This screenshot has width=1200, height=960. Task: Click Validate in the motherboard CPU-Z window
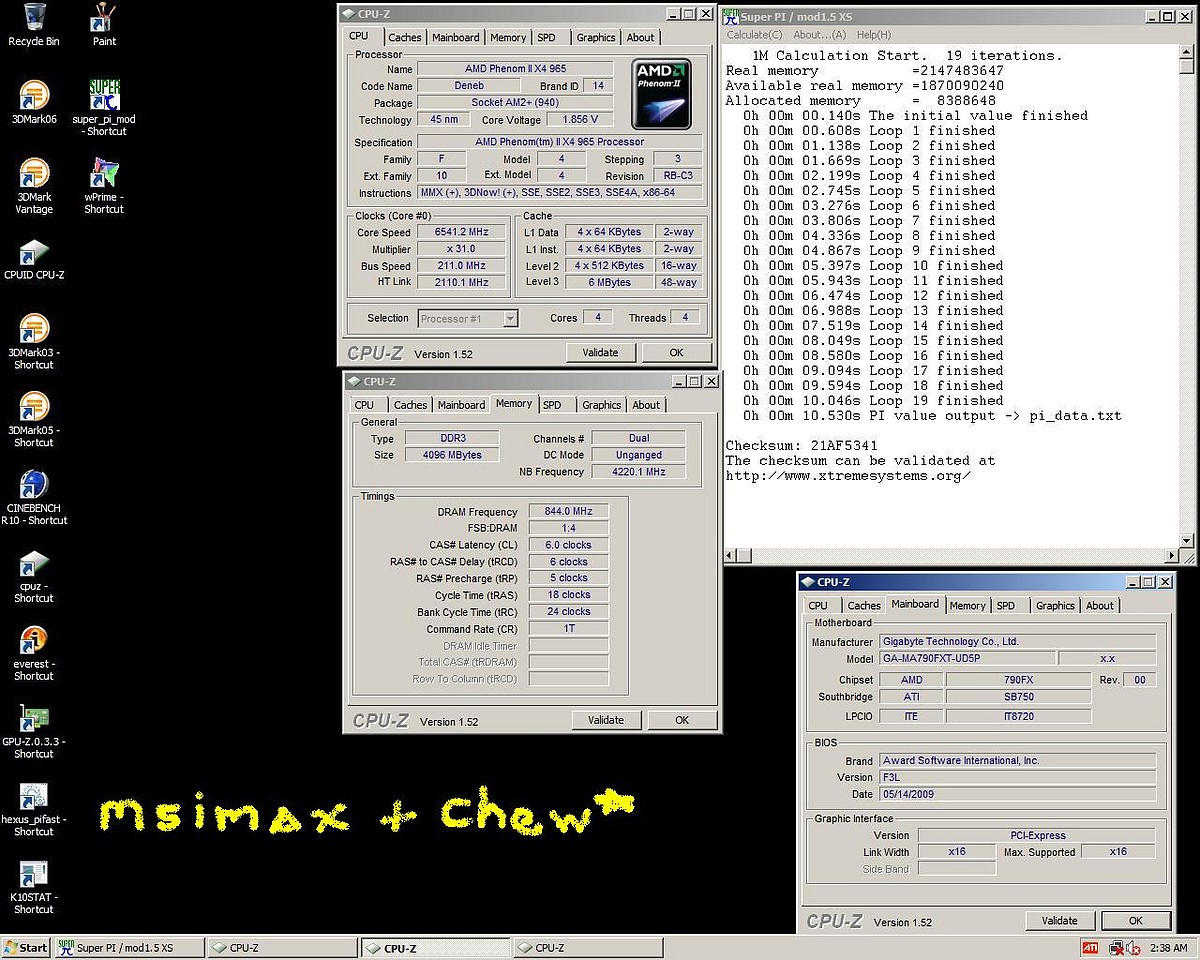pos(1060,920)
